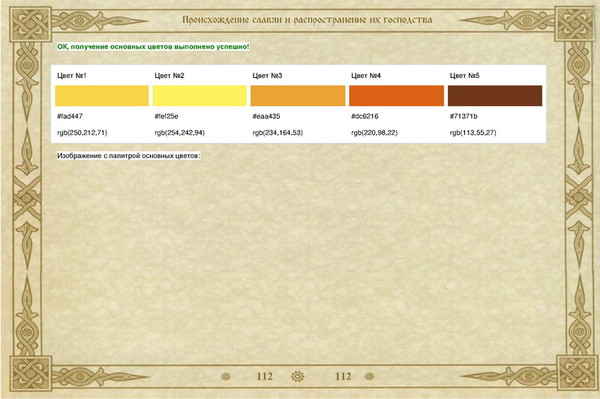Pick the orange swatch under Цвет №3
600x399 pixels.
(x=298, y=96)
